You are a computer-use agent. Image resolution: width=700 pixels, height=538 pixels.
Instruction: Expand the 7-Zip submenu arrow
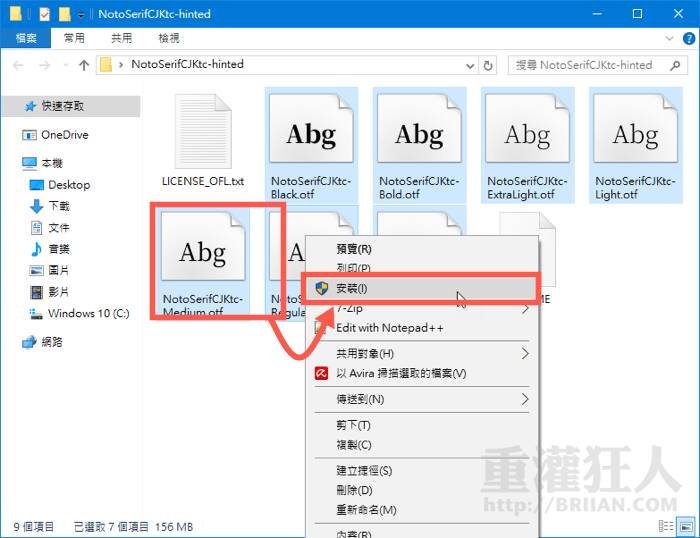tap(525, 309)
